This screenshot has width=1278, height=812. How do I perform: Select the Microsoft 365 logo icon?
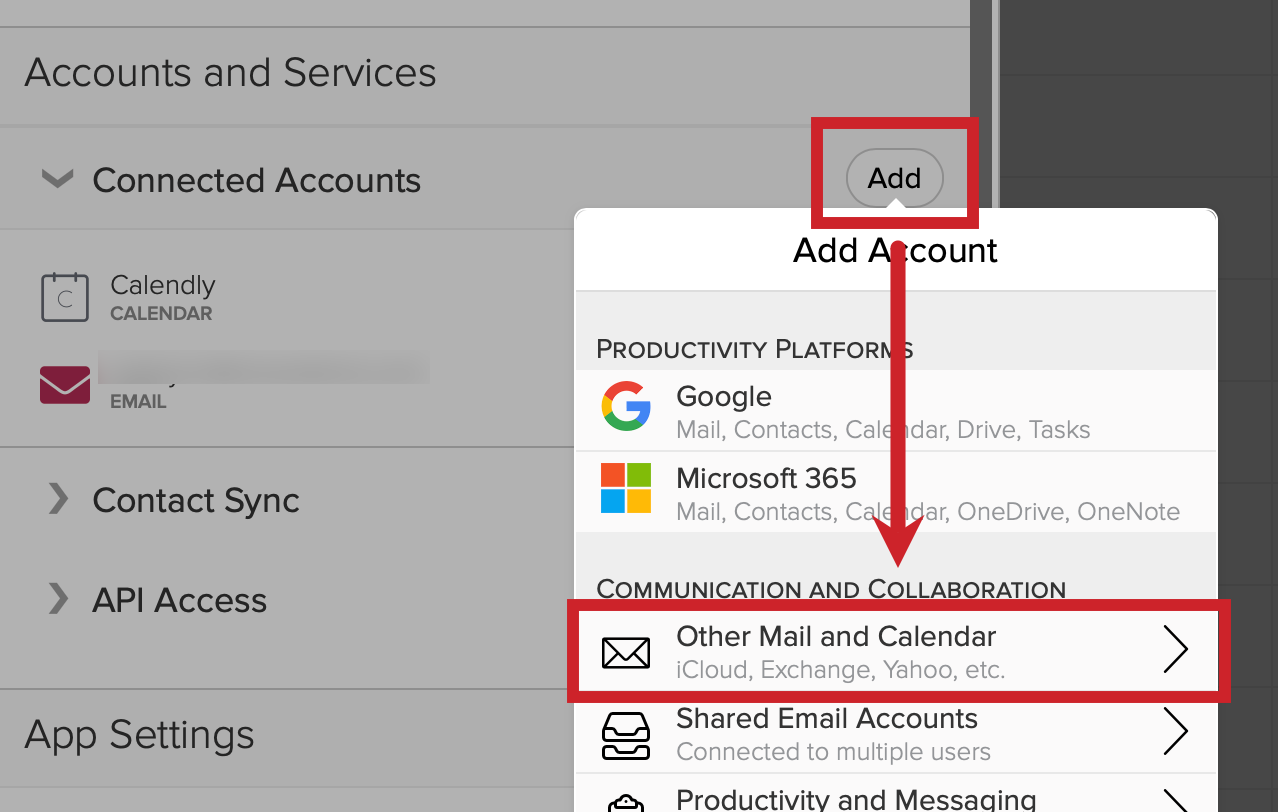(626, 488)
